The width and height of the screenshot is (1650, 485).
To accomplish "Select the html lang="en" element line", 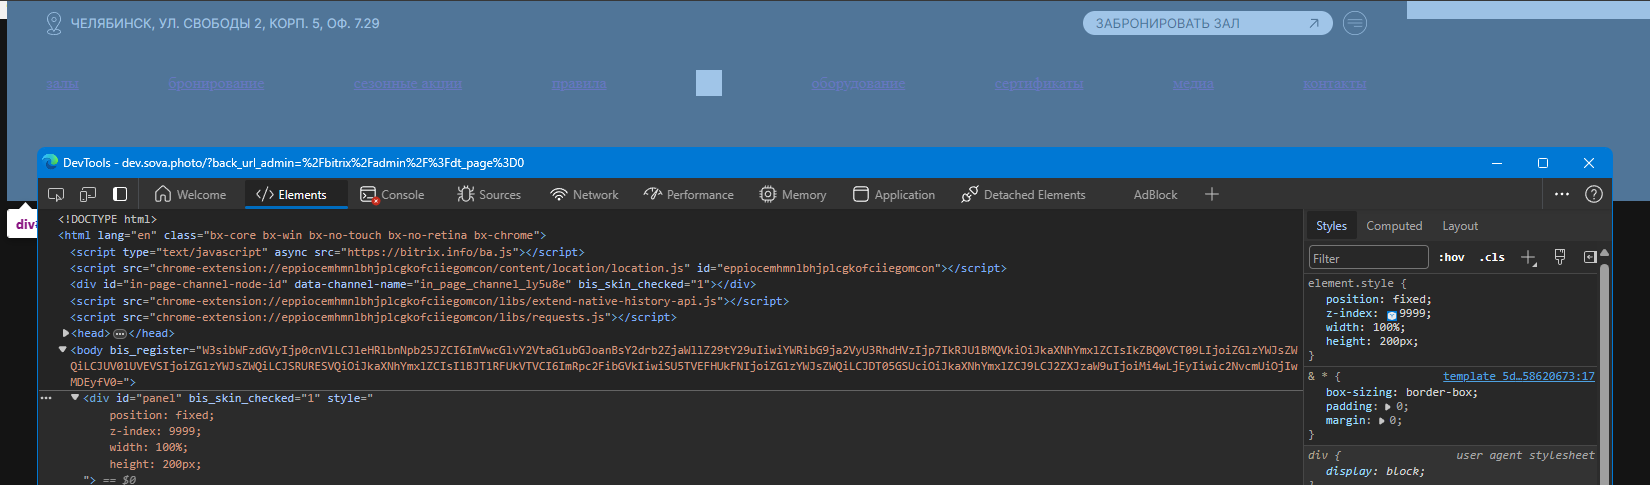I will click(302, 235).
